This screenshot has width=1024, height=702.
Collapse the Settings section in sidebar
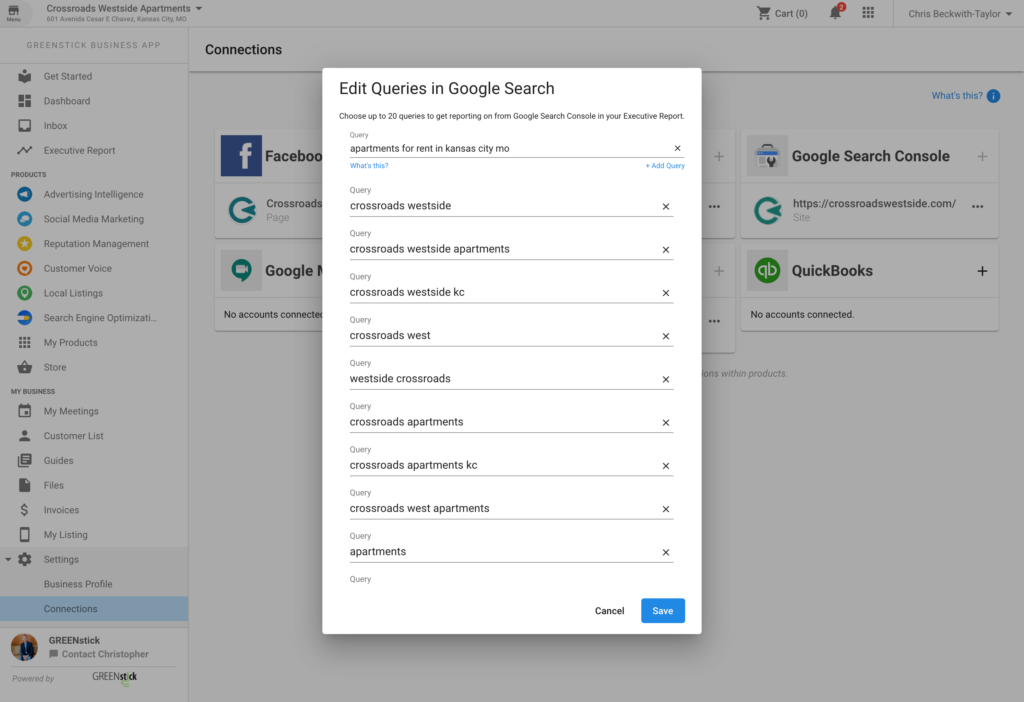tap(9, 560)
